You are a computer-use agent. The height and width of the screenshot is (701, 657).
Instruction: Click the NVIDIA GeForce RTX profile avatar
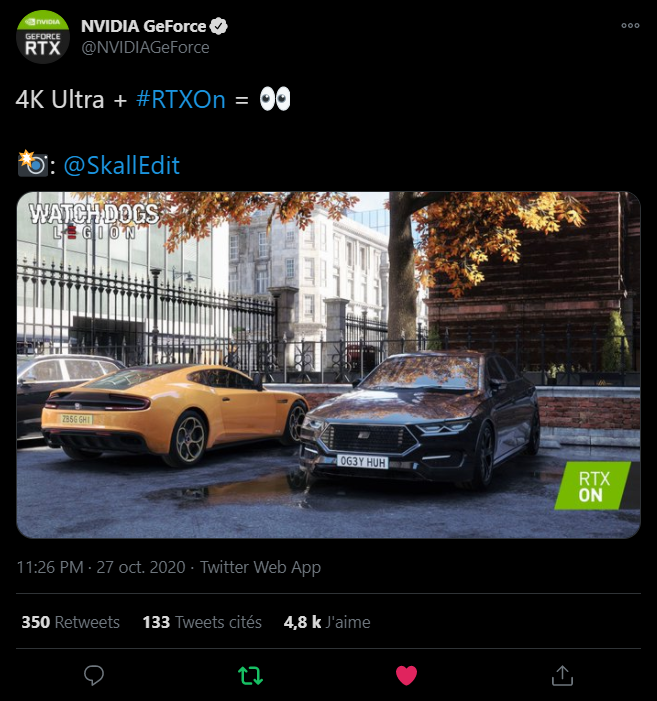click(42, 37)
